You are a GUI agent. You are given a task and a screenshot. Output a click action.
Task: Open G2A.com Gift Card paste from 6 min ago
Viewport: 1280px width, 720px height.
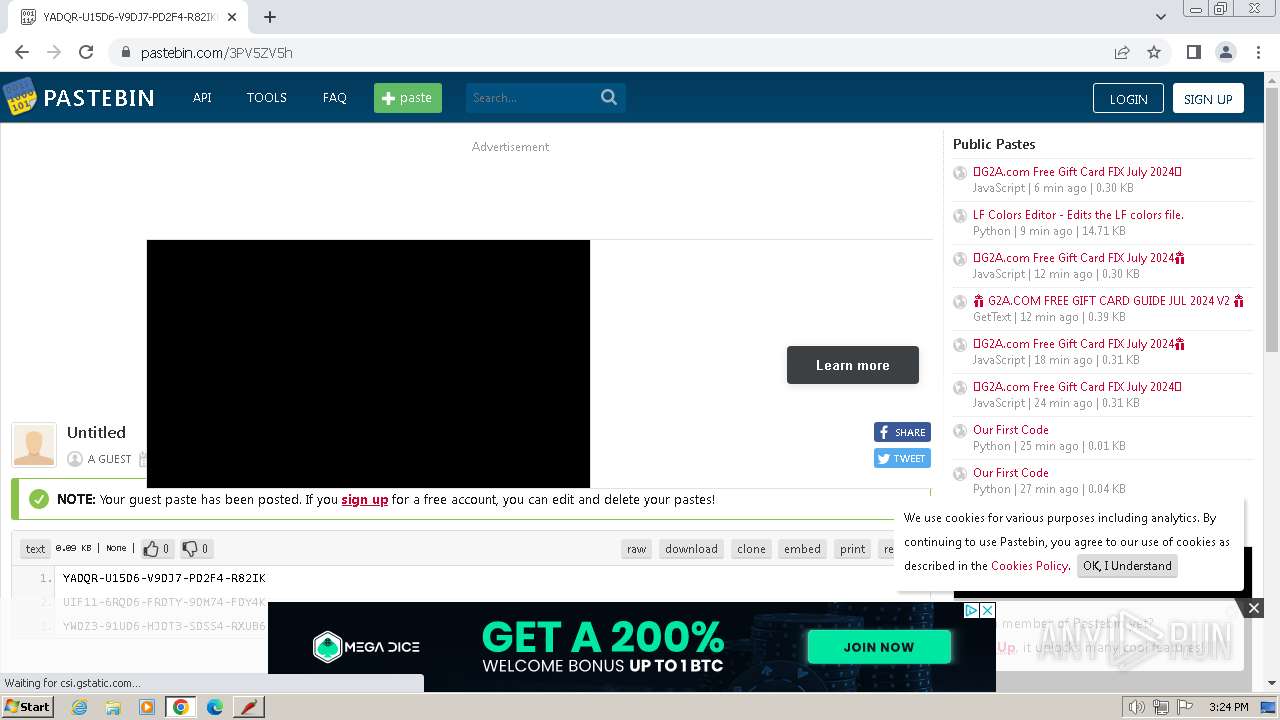(x=1077, y=171)
